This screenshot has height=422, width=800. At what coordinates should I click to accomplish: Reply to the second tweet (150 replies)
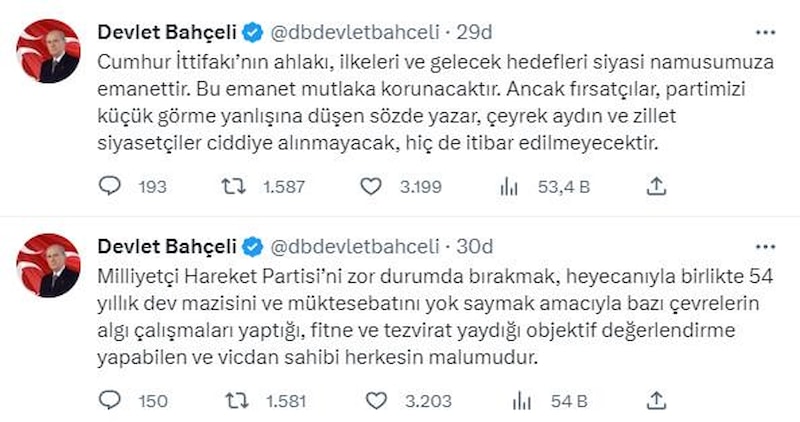(x=111, y=401)
